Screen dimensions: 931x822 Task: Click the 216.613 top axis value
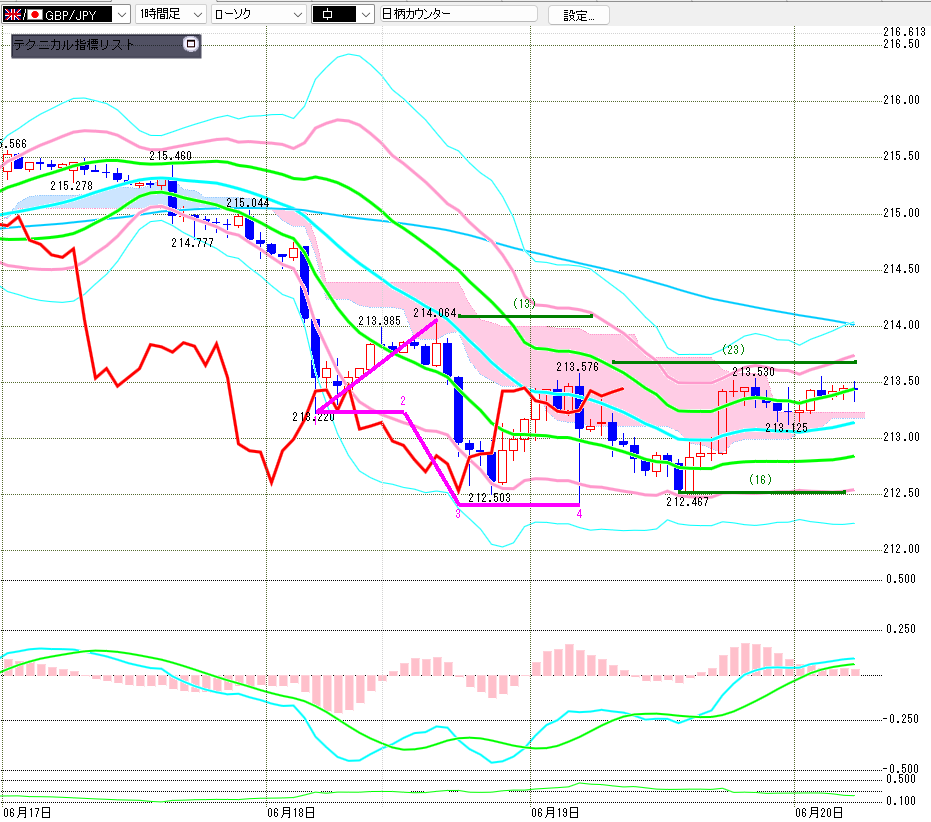904,32
